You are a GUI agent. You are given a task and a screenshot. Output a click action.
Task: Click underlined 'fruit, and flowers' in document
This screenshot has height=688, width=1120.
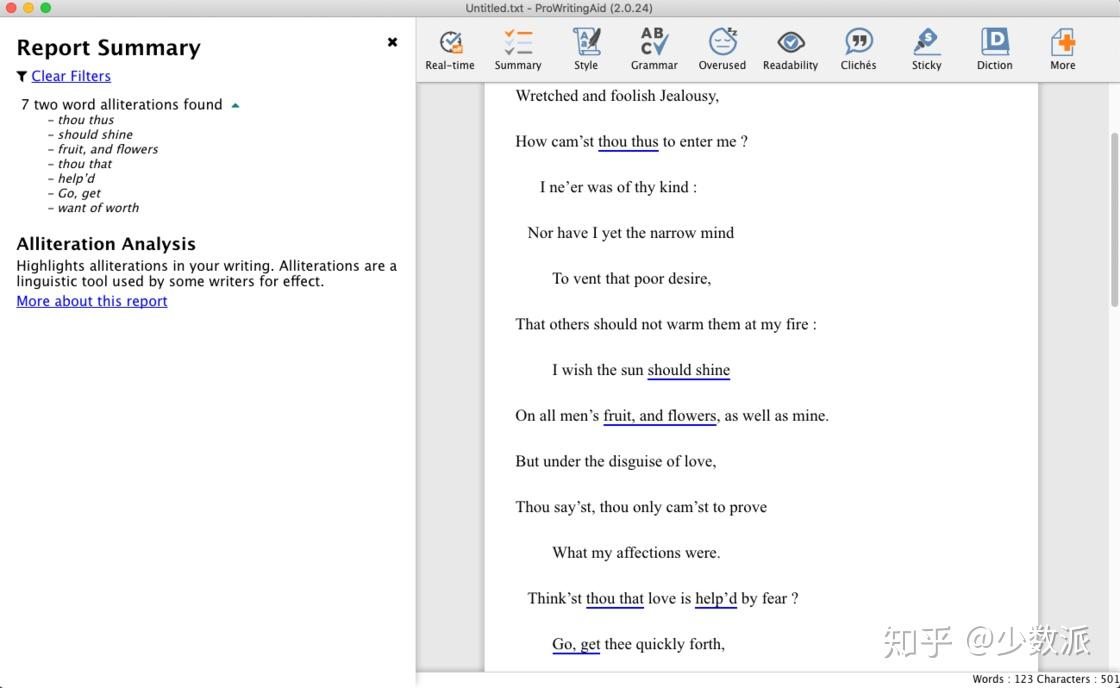[x=659, y=416]
